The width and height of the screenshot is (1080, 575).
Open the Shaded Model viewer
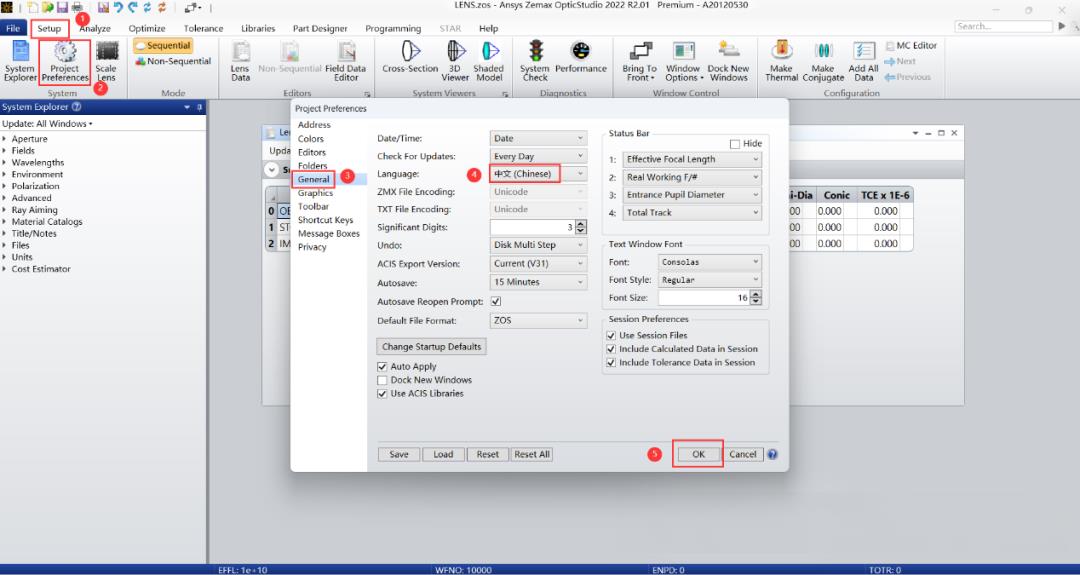(489, 61)
